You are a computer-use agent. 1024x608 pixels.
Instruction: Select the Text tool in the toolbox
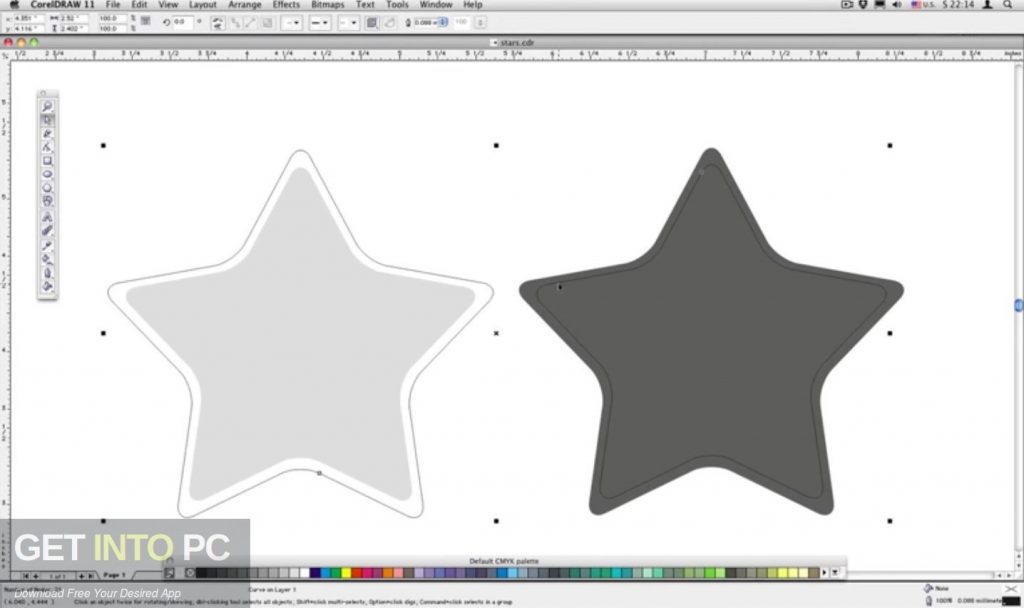(47, 217)
